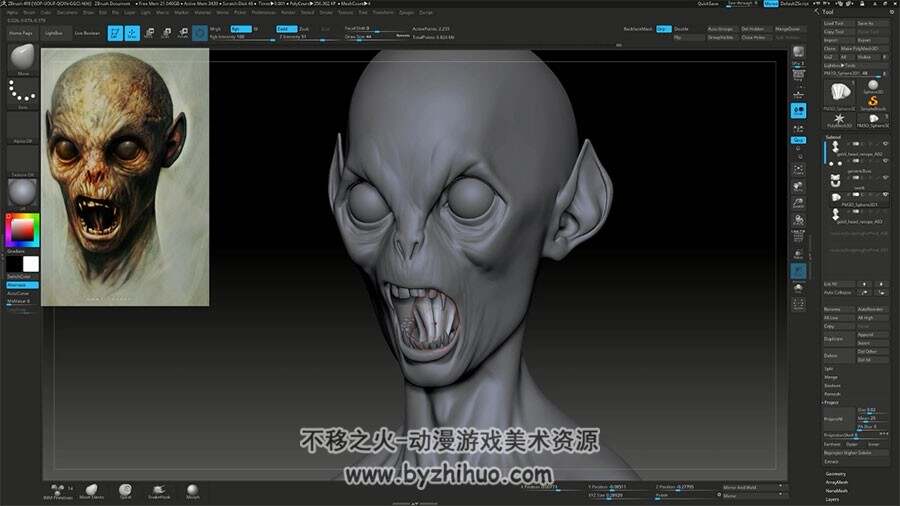Select the Morph brush

click(x=193, y=492)
